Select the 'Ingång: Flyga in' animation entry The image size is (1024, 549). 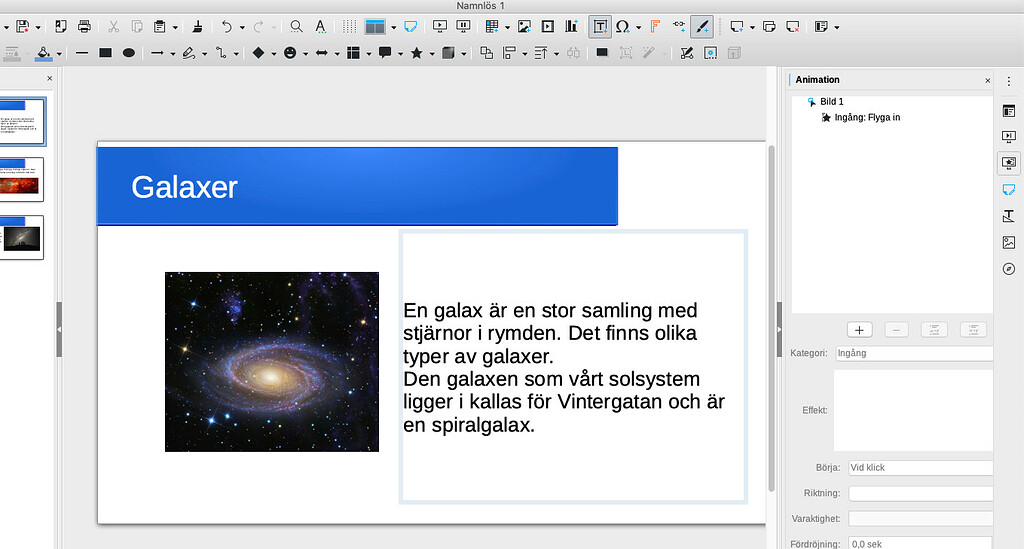(x=867, y=118)
